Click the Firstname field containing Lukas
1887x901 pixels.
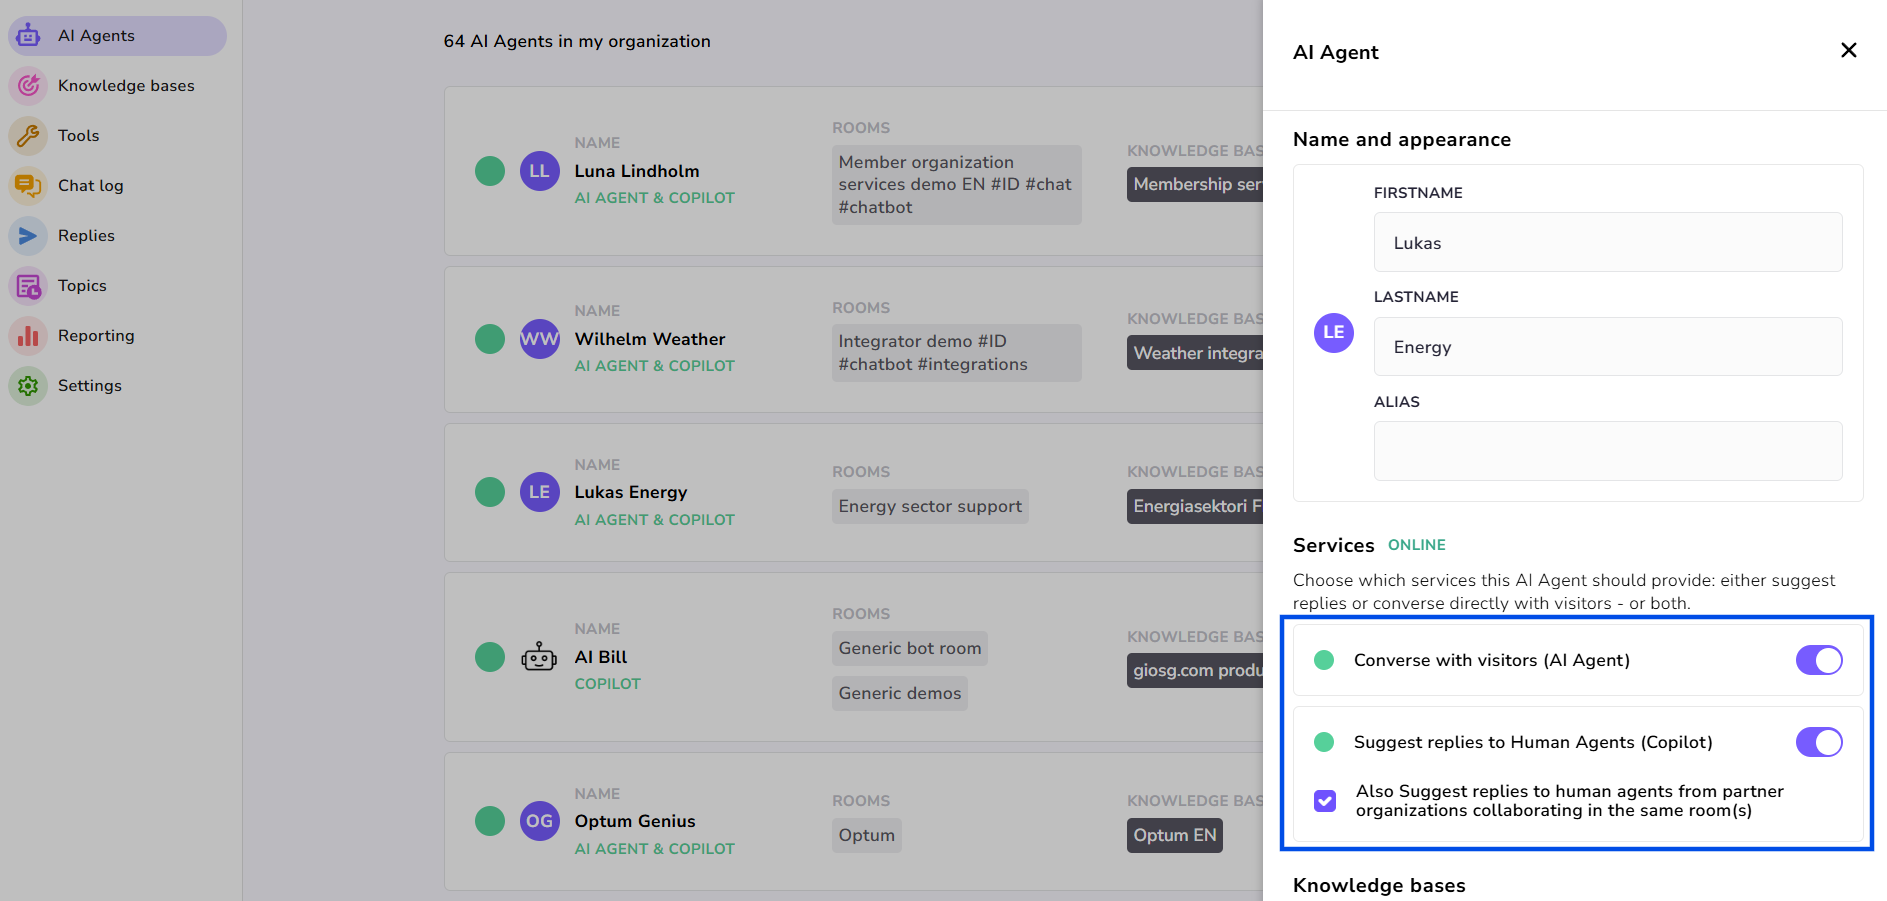click(x=1607, y=243)
